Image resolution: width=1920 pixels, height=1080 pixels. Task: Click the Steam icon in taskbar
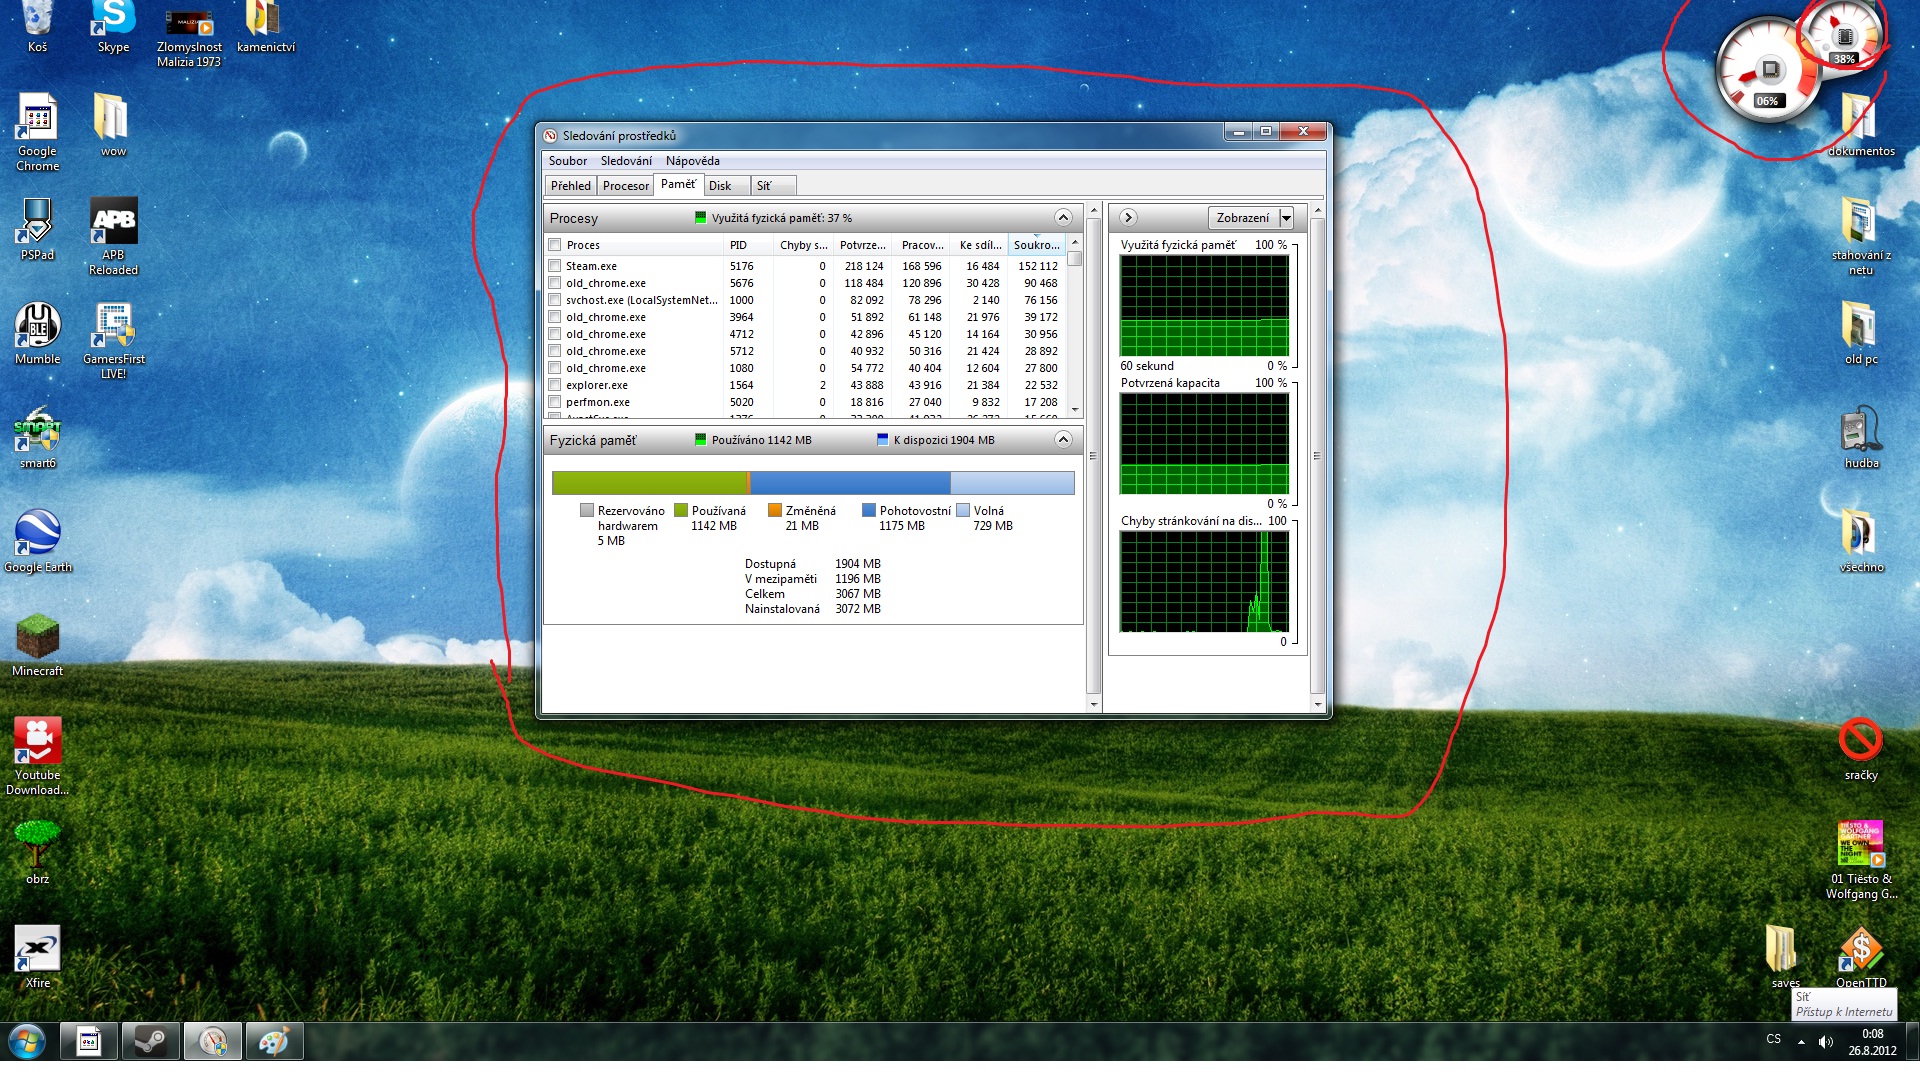coord(151,1042)
